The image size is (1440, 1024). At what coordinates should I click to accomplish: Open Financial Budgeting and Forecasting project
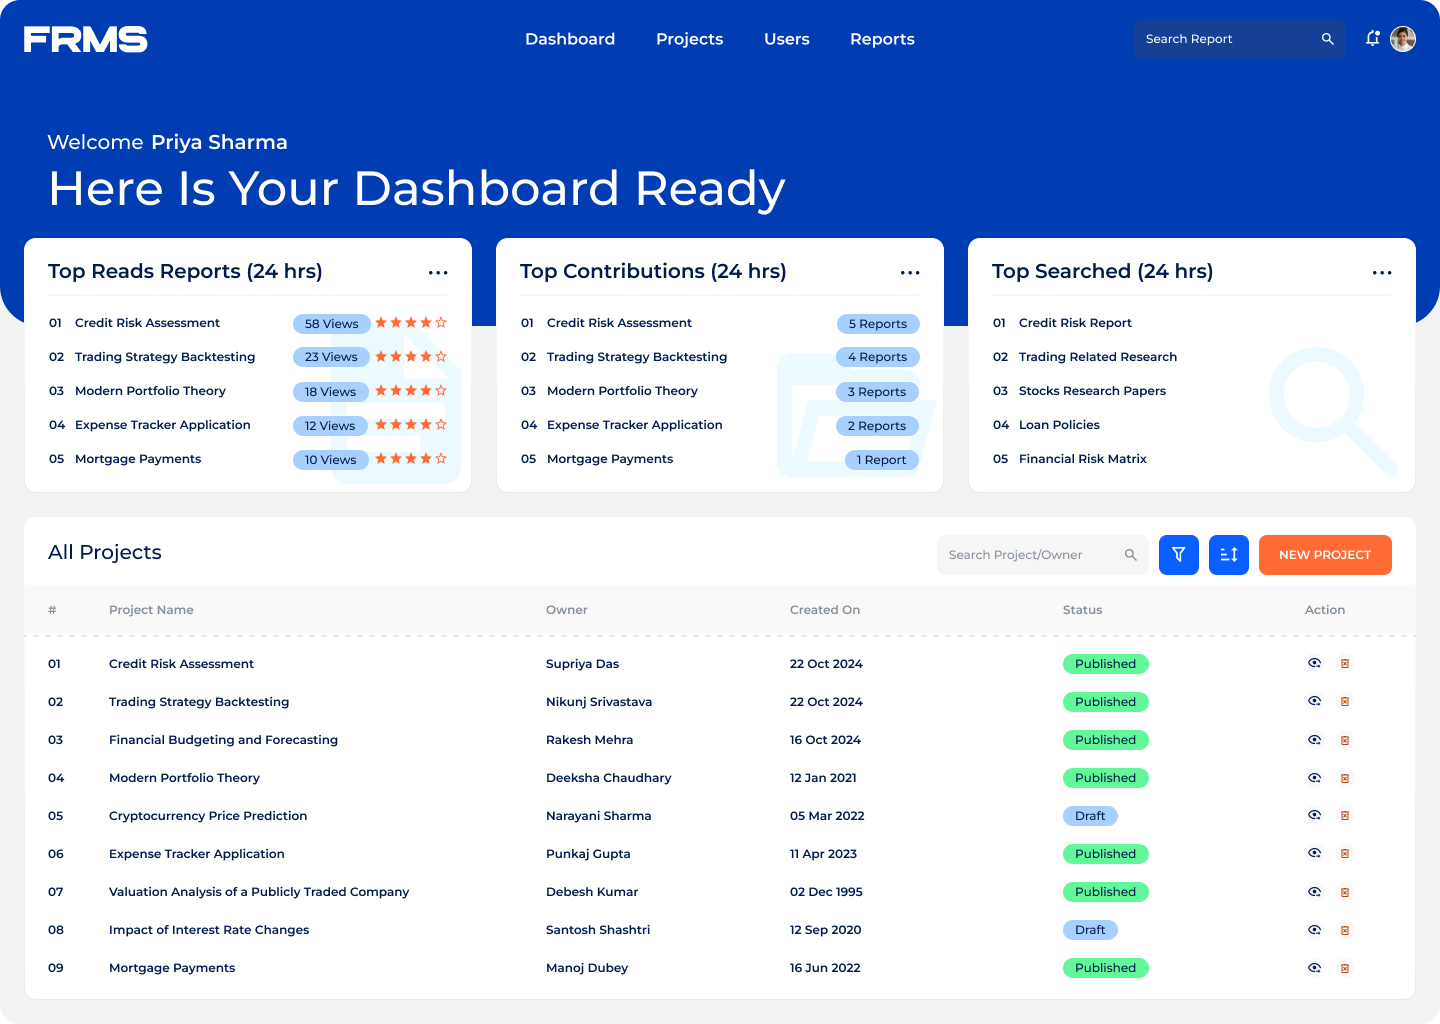(x=223, y=740)
